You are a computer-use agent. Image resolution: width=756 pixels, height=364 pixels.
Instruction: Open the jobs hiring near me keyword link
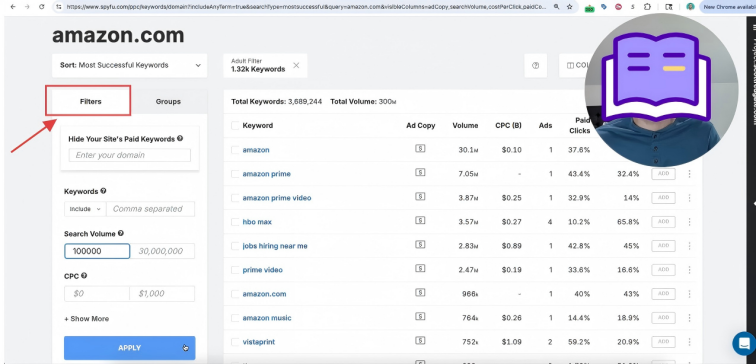(275, 246)
